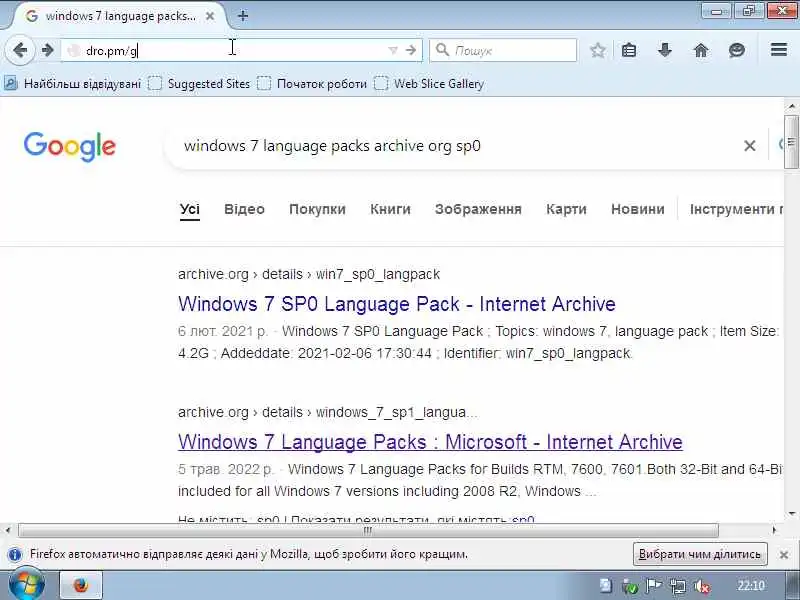Open the Downloads arrow icon
This screenshot has height=600, width=800.
[x=664, y=50]
